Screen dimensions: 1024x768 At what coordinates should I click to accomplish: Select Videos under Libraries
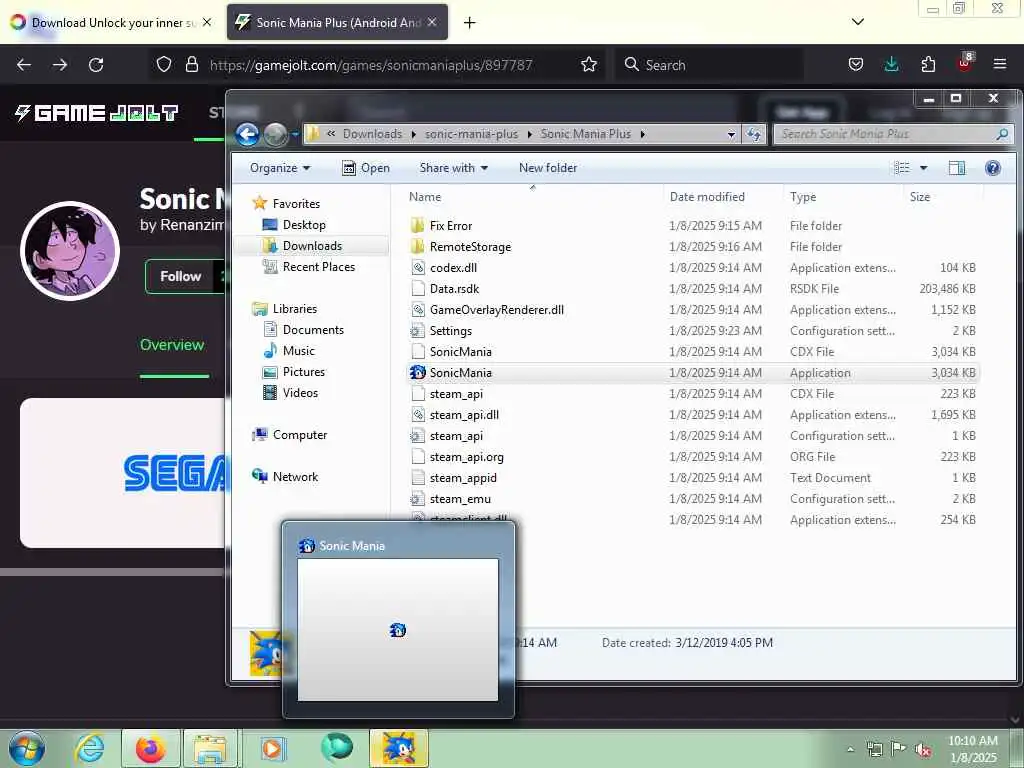coord(300,392)
